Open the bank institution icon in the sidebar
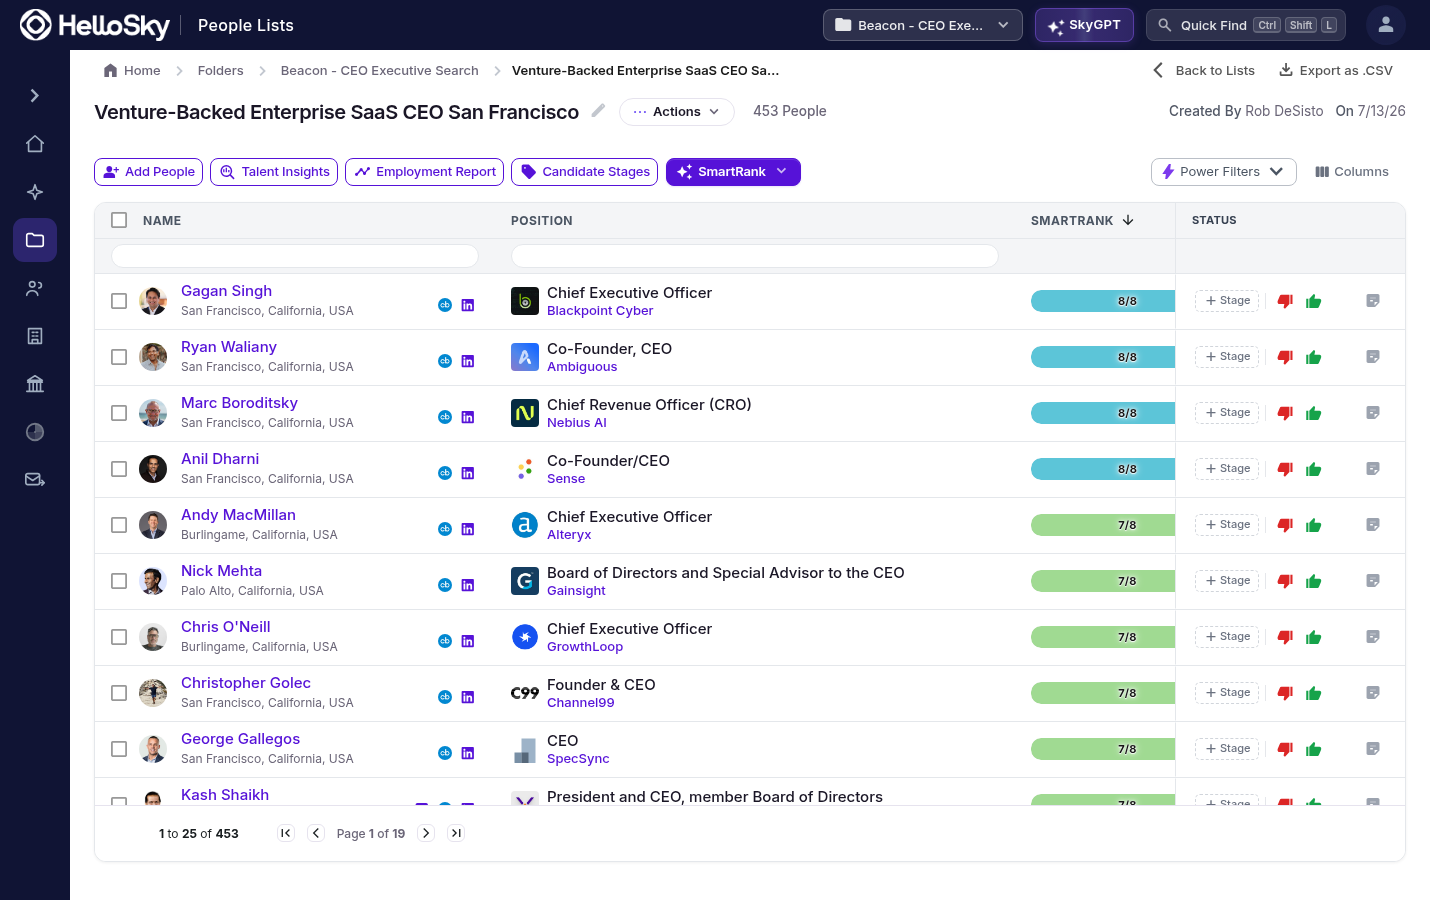The height and width of the screenshot is (900, 1440). 35,384
